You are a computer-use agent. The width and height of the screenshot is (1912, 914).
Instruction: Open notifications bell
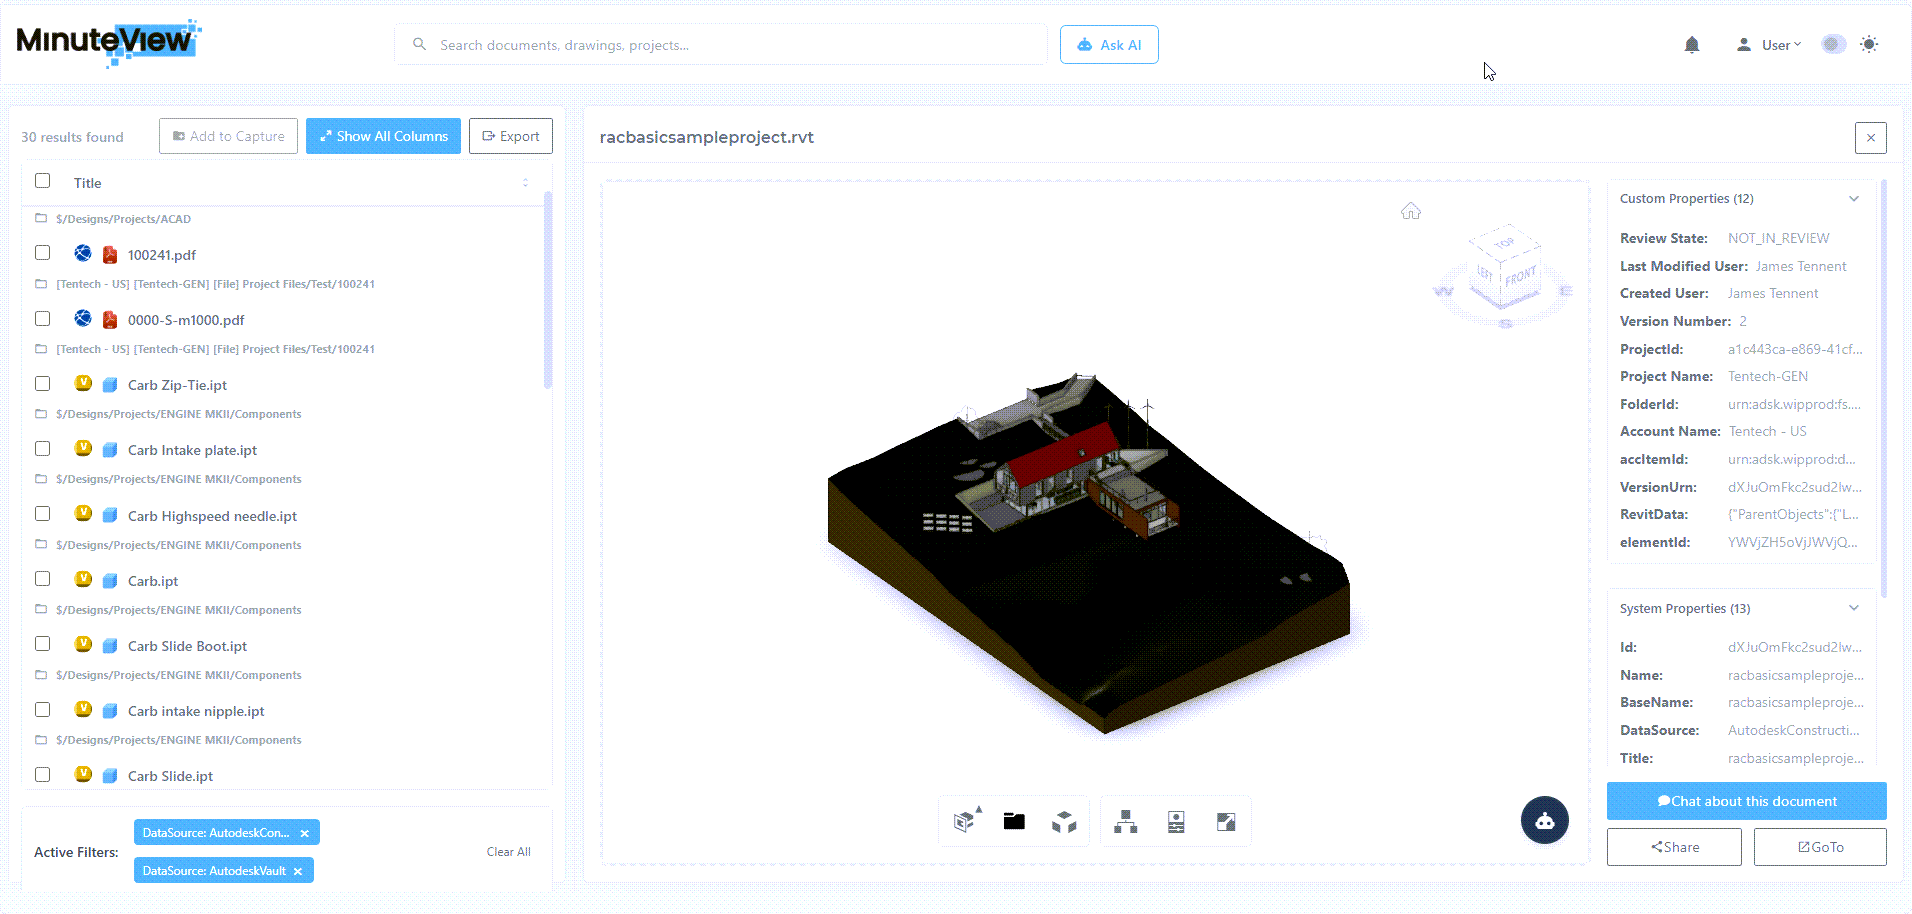pyautogui.click(x=1692, y=45)
